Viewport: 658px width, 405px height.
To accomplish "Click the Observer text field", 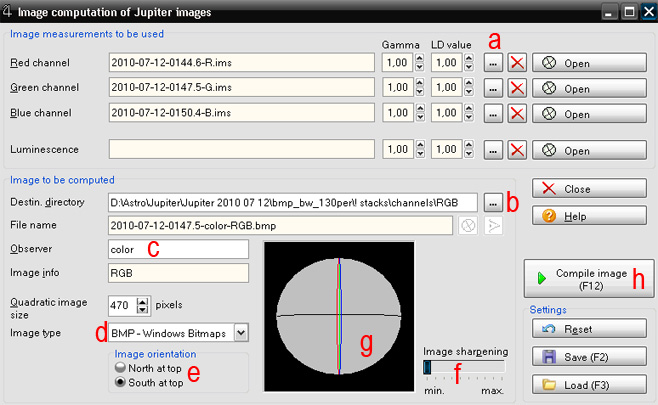I will coord(178,247).
